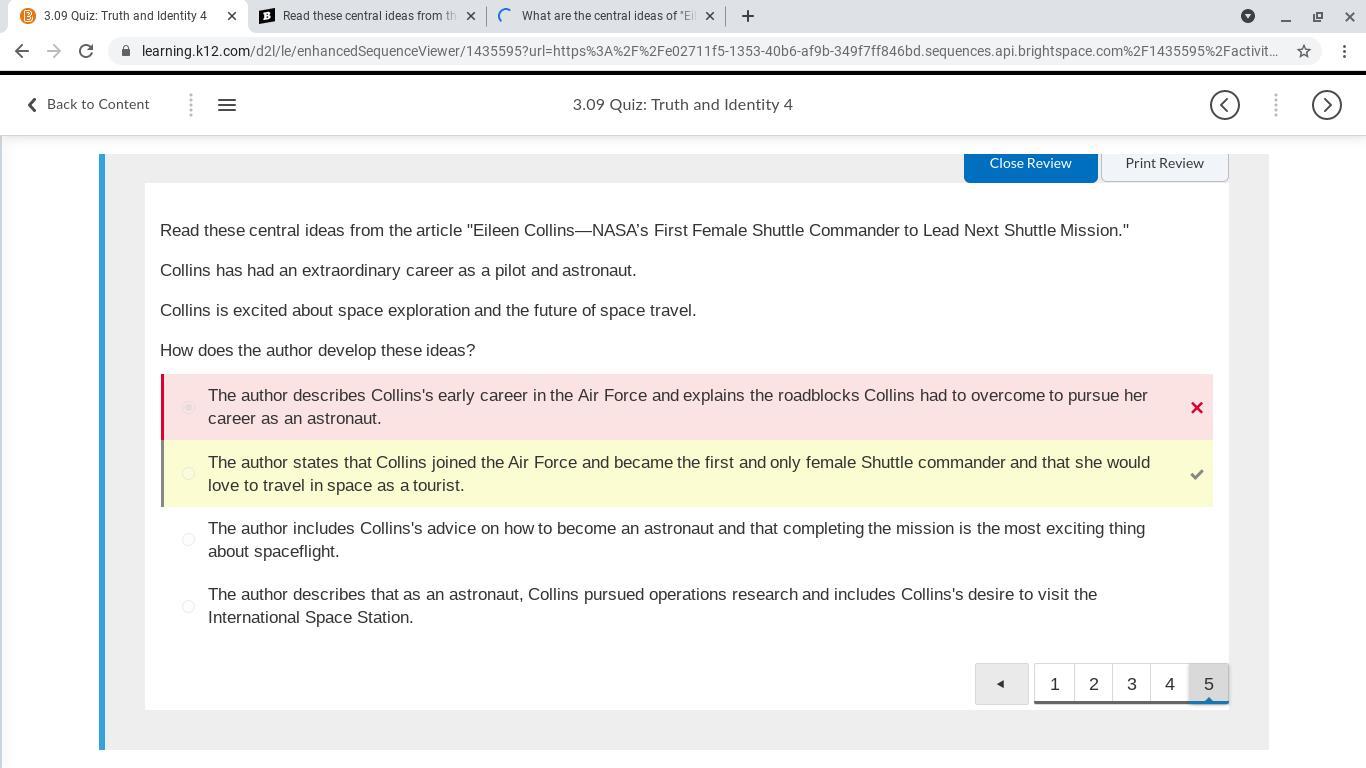Open the Chrome three-dot menu
Image resolution: width=1366 pixels, height=768 pixels.
[1344, 51]
